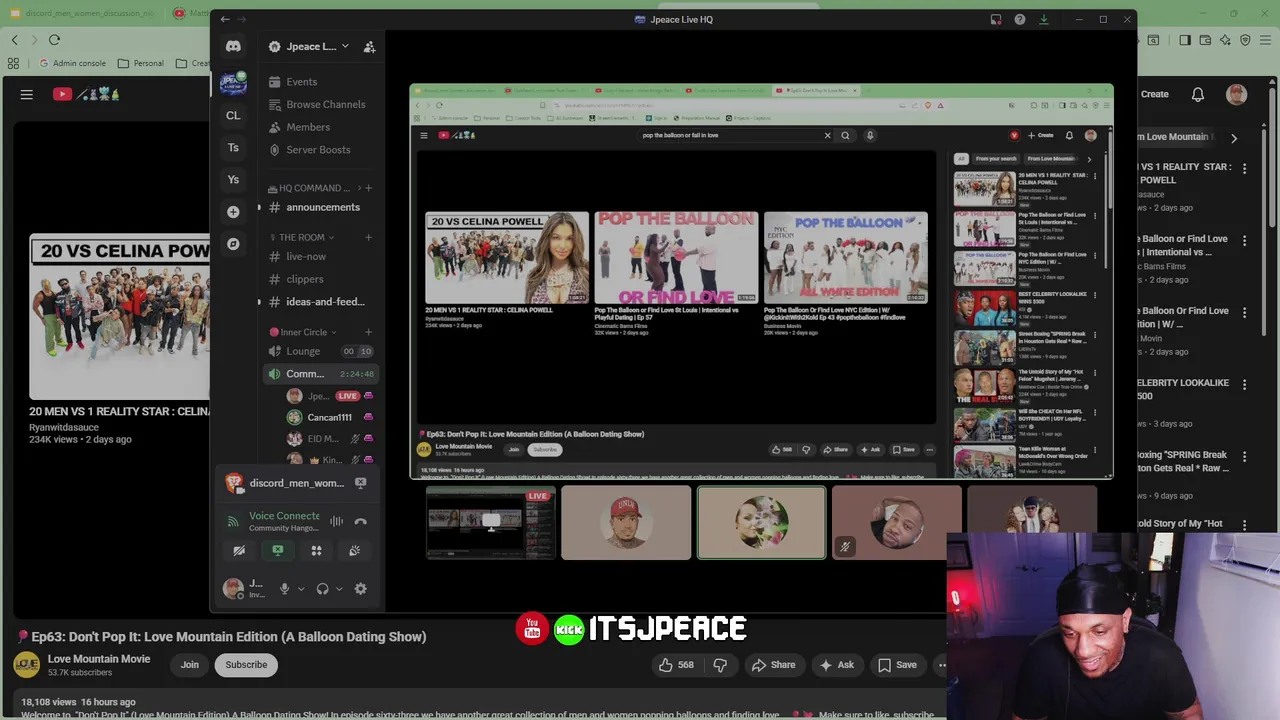Click YouTube Create button
The image size is (1280, 720).
point(1154,94)
